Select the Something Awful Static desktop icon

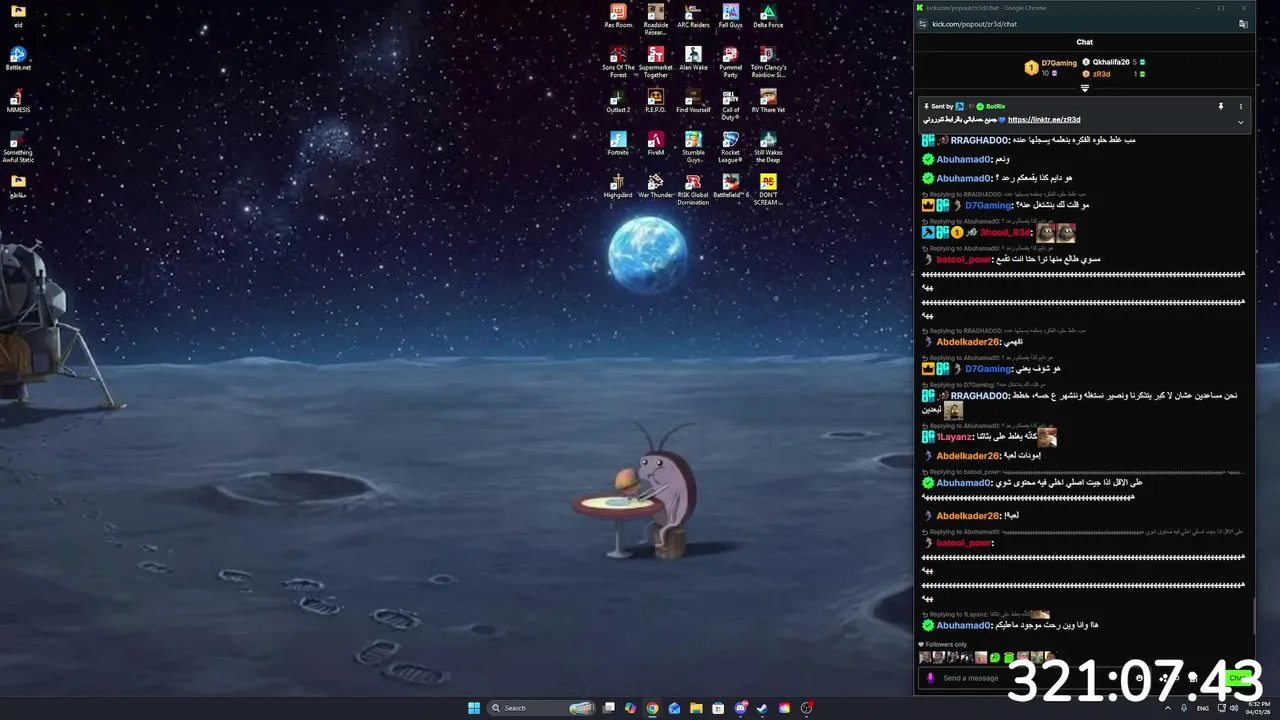click(18, 147)
